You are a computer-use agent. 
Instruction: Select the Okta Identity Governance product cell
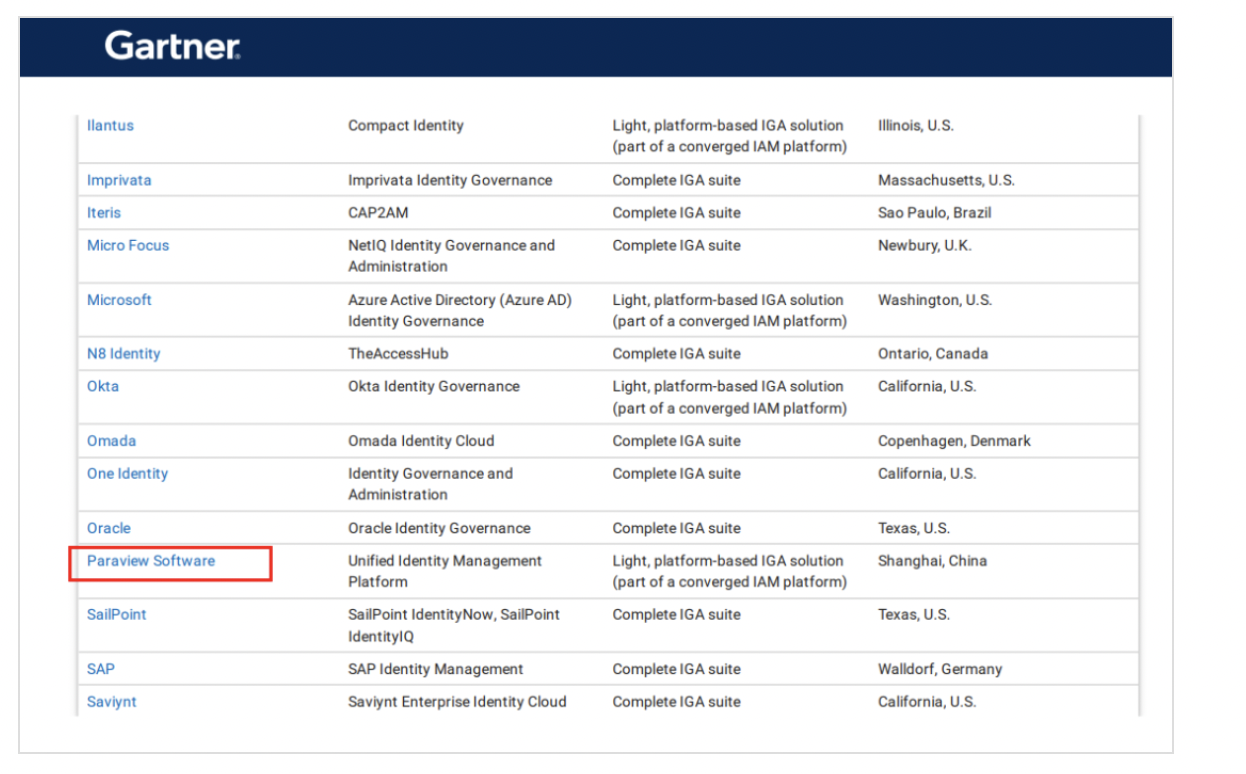pos(434,386)
